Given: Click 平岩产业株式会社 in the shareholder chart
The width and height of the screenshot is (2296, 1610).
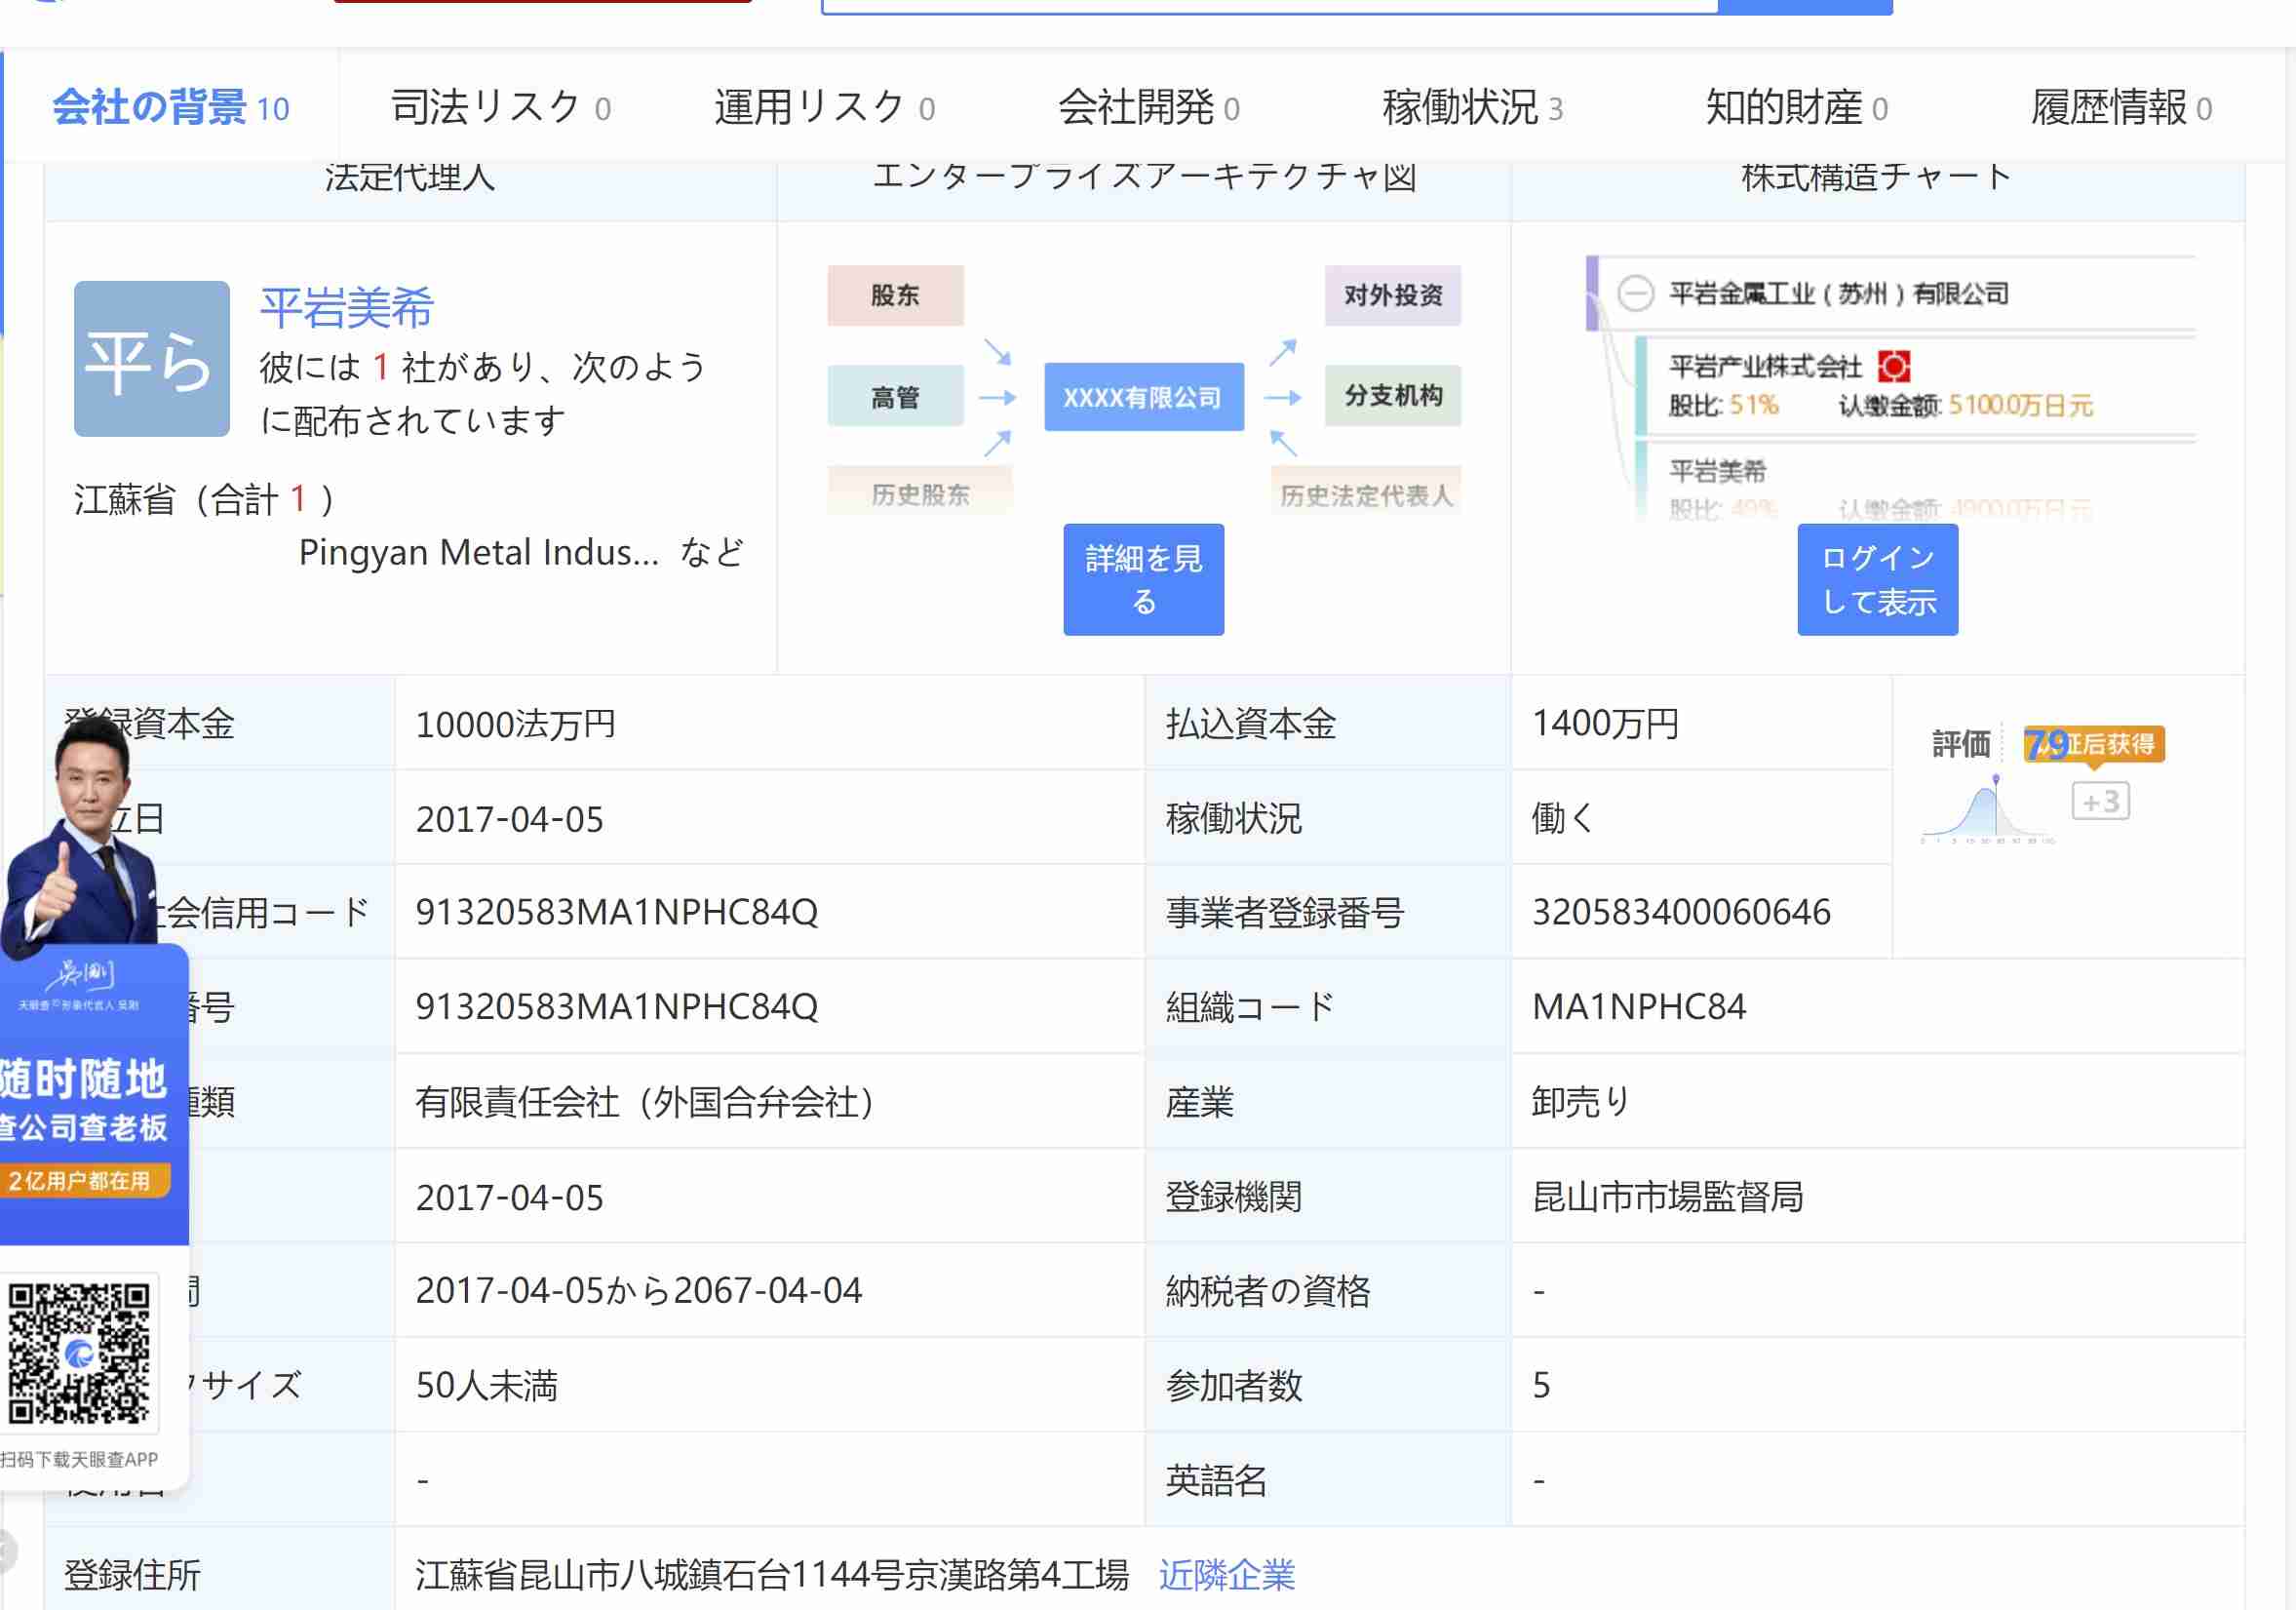Looking at the screenshot, I should 1765,366.
